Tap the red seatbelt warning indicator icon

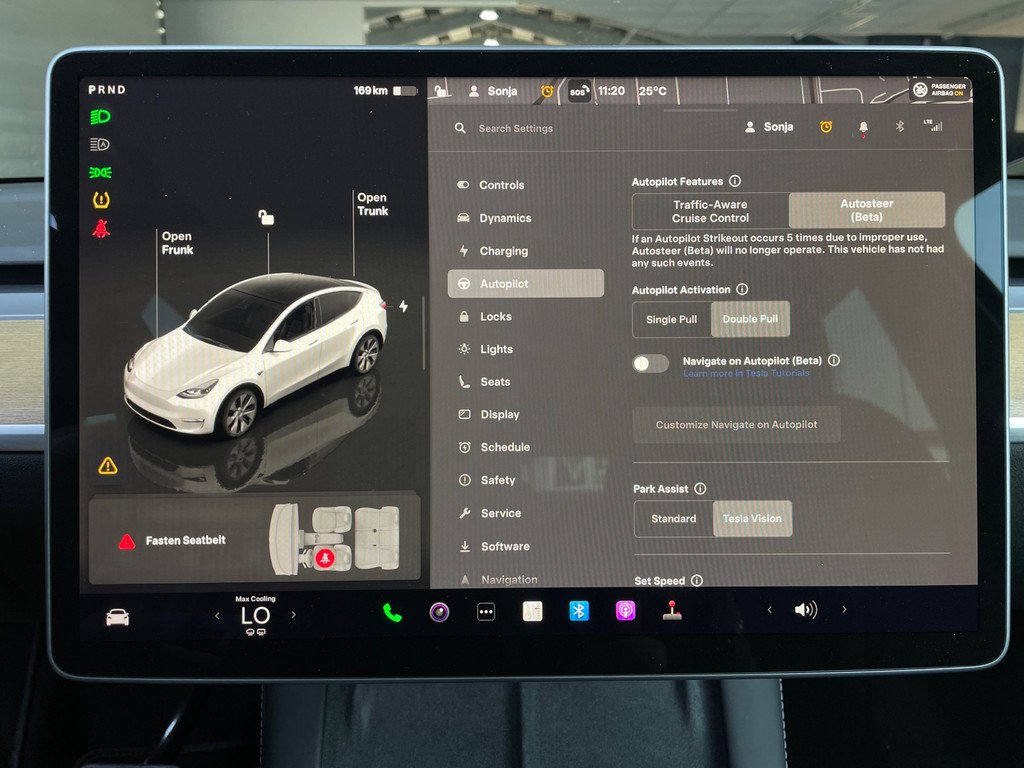click(x=101, y=229)
